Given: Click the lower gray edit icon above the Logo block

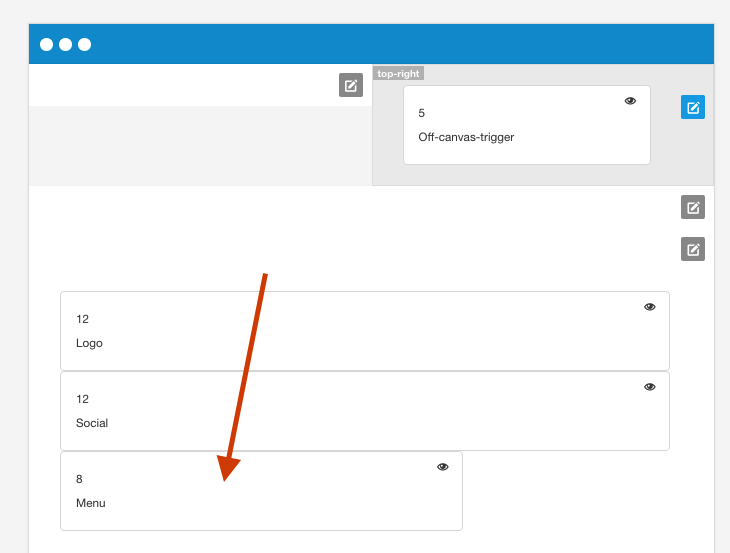Looking at the screenshot, I should pos(693,249).
